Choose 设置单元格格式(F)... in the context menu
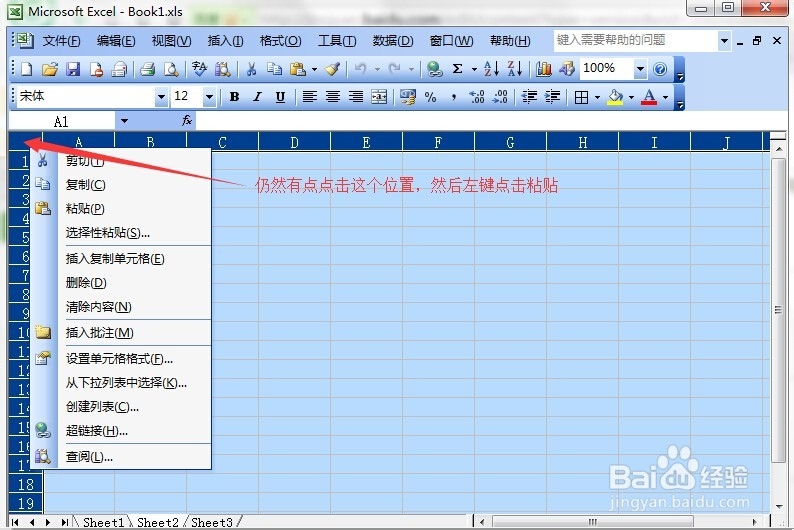794x530 pixels. [x=121, y=359]
